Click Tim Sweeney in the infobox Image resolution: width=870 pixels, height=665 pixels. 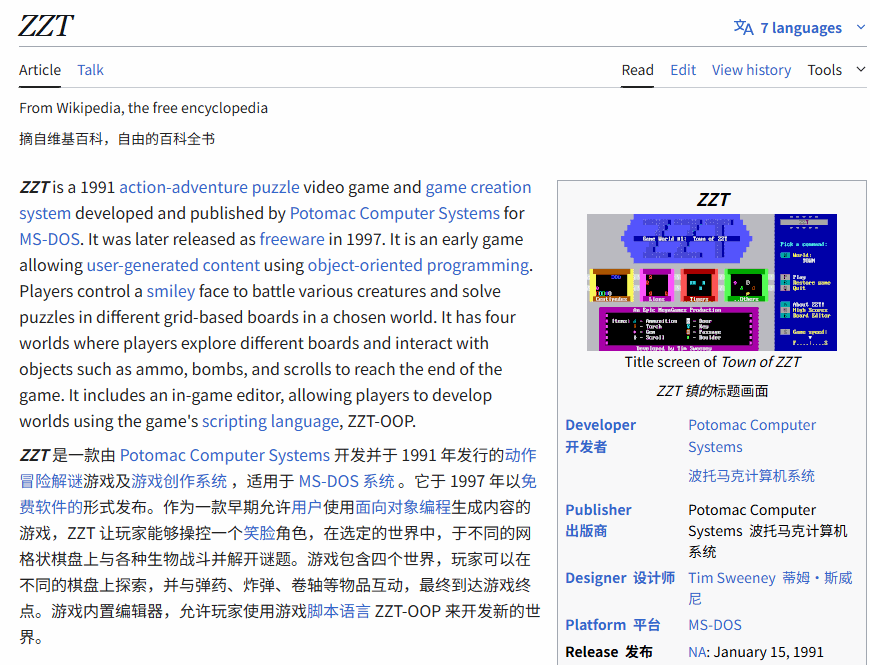click(732, 578)
